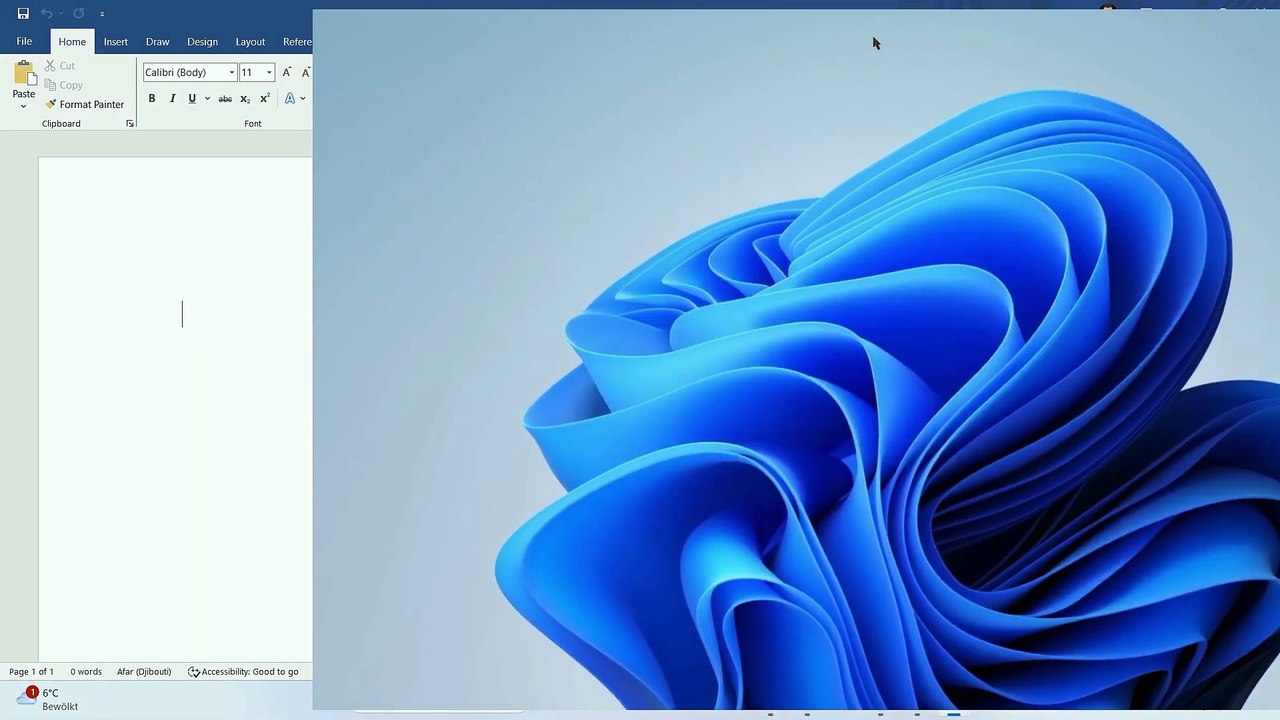Toggle italic formatting
This screenshot has height=720, width=1280.
point(172,98)
